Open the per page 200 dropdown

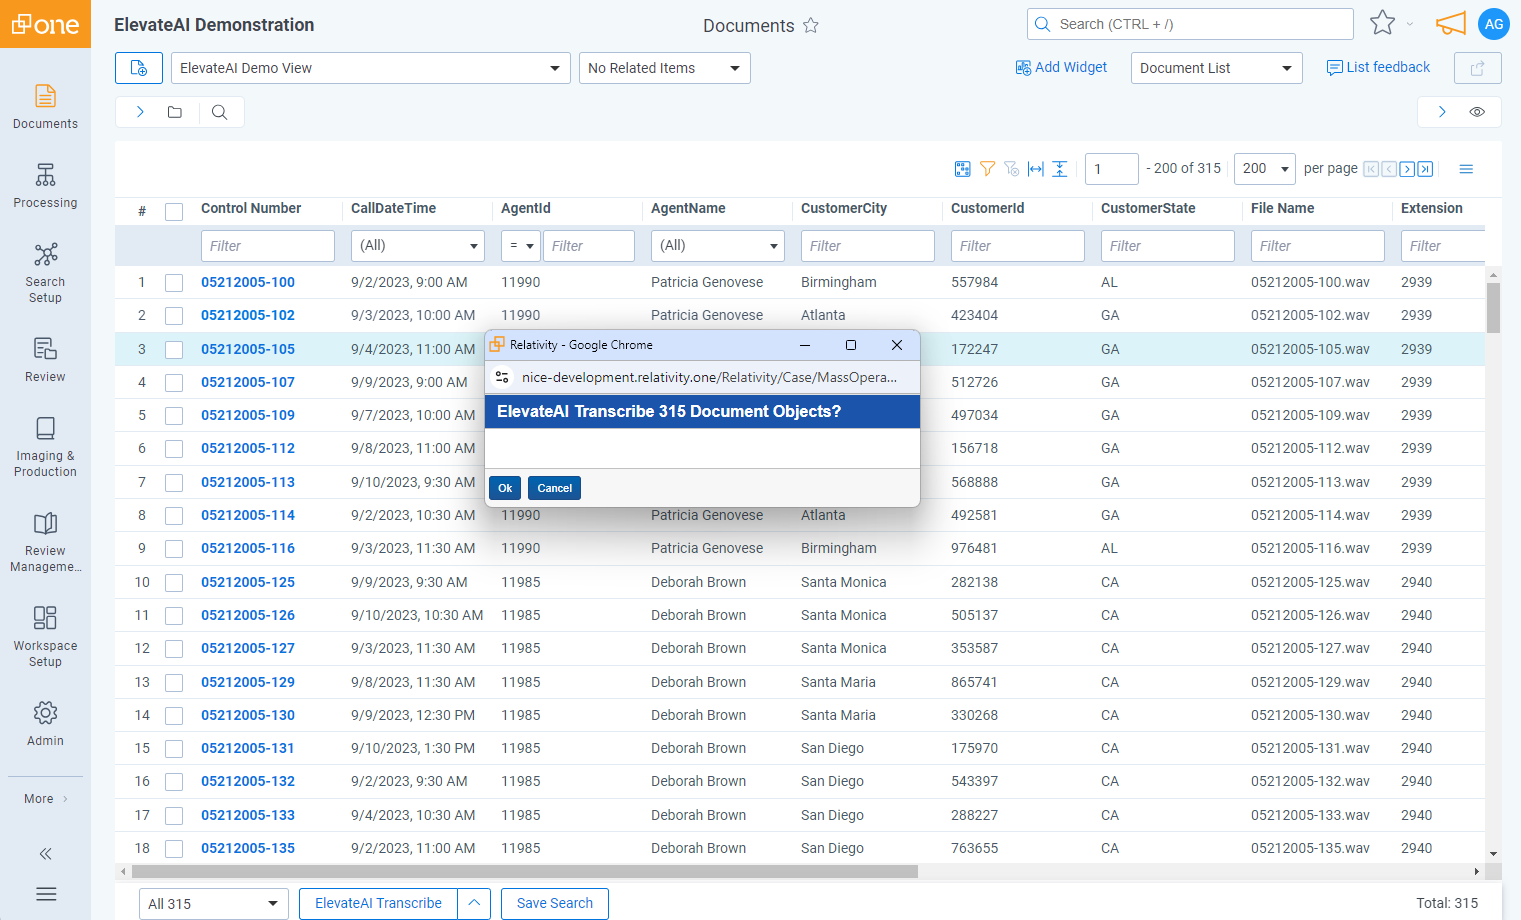(1264, 169)
